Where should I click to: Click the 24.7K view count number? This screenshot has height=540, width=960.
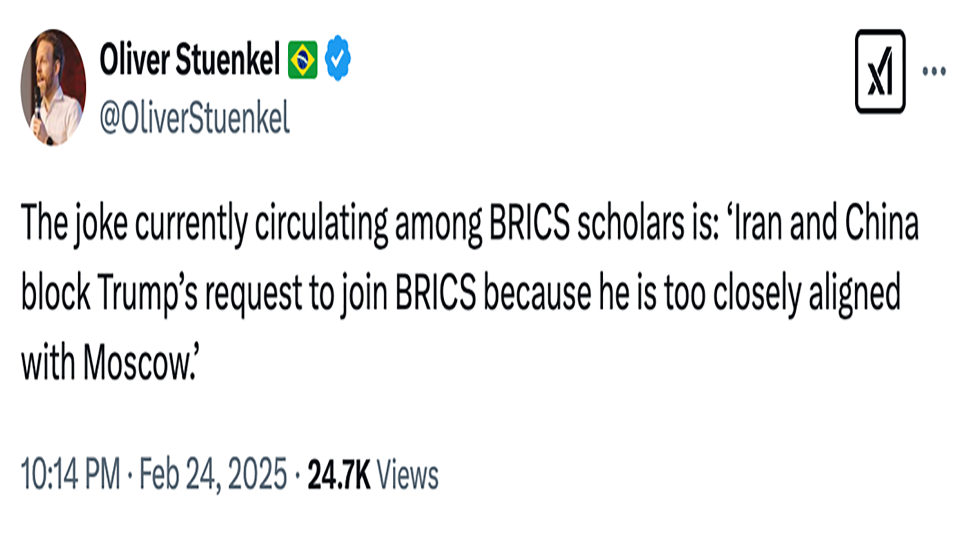338,475
